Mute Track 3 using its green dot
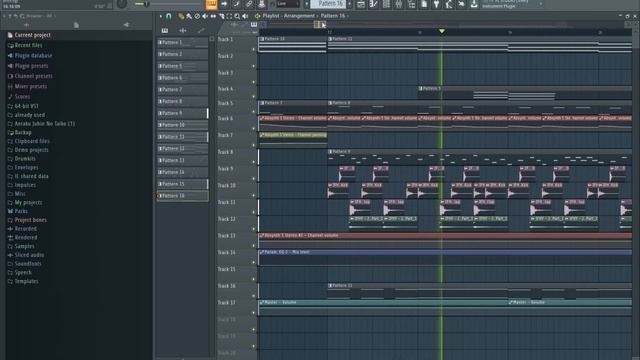The width and height of the screenshot is (640, 360). click(x=253, y=82)
